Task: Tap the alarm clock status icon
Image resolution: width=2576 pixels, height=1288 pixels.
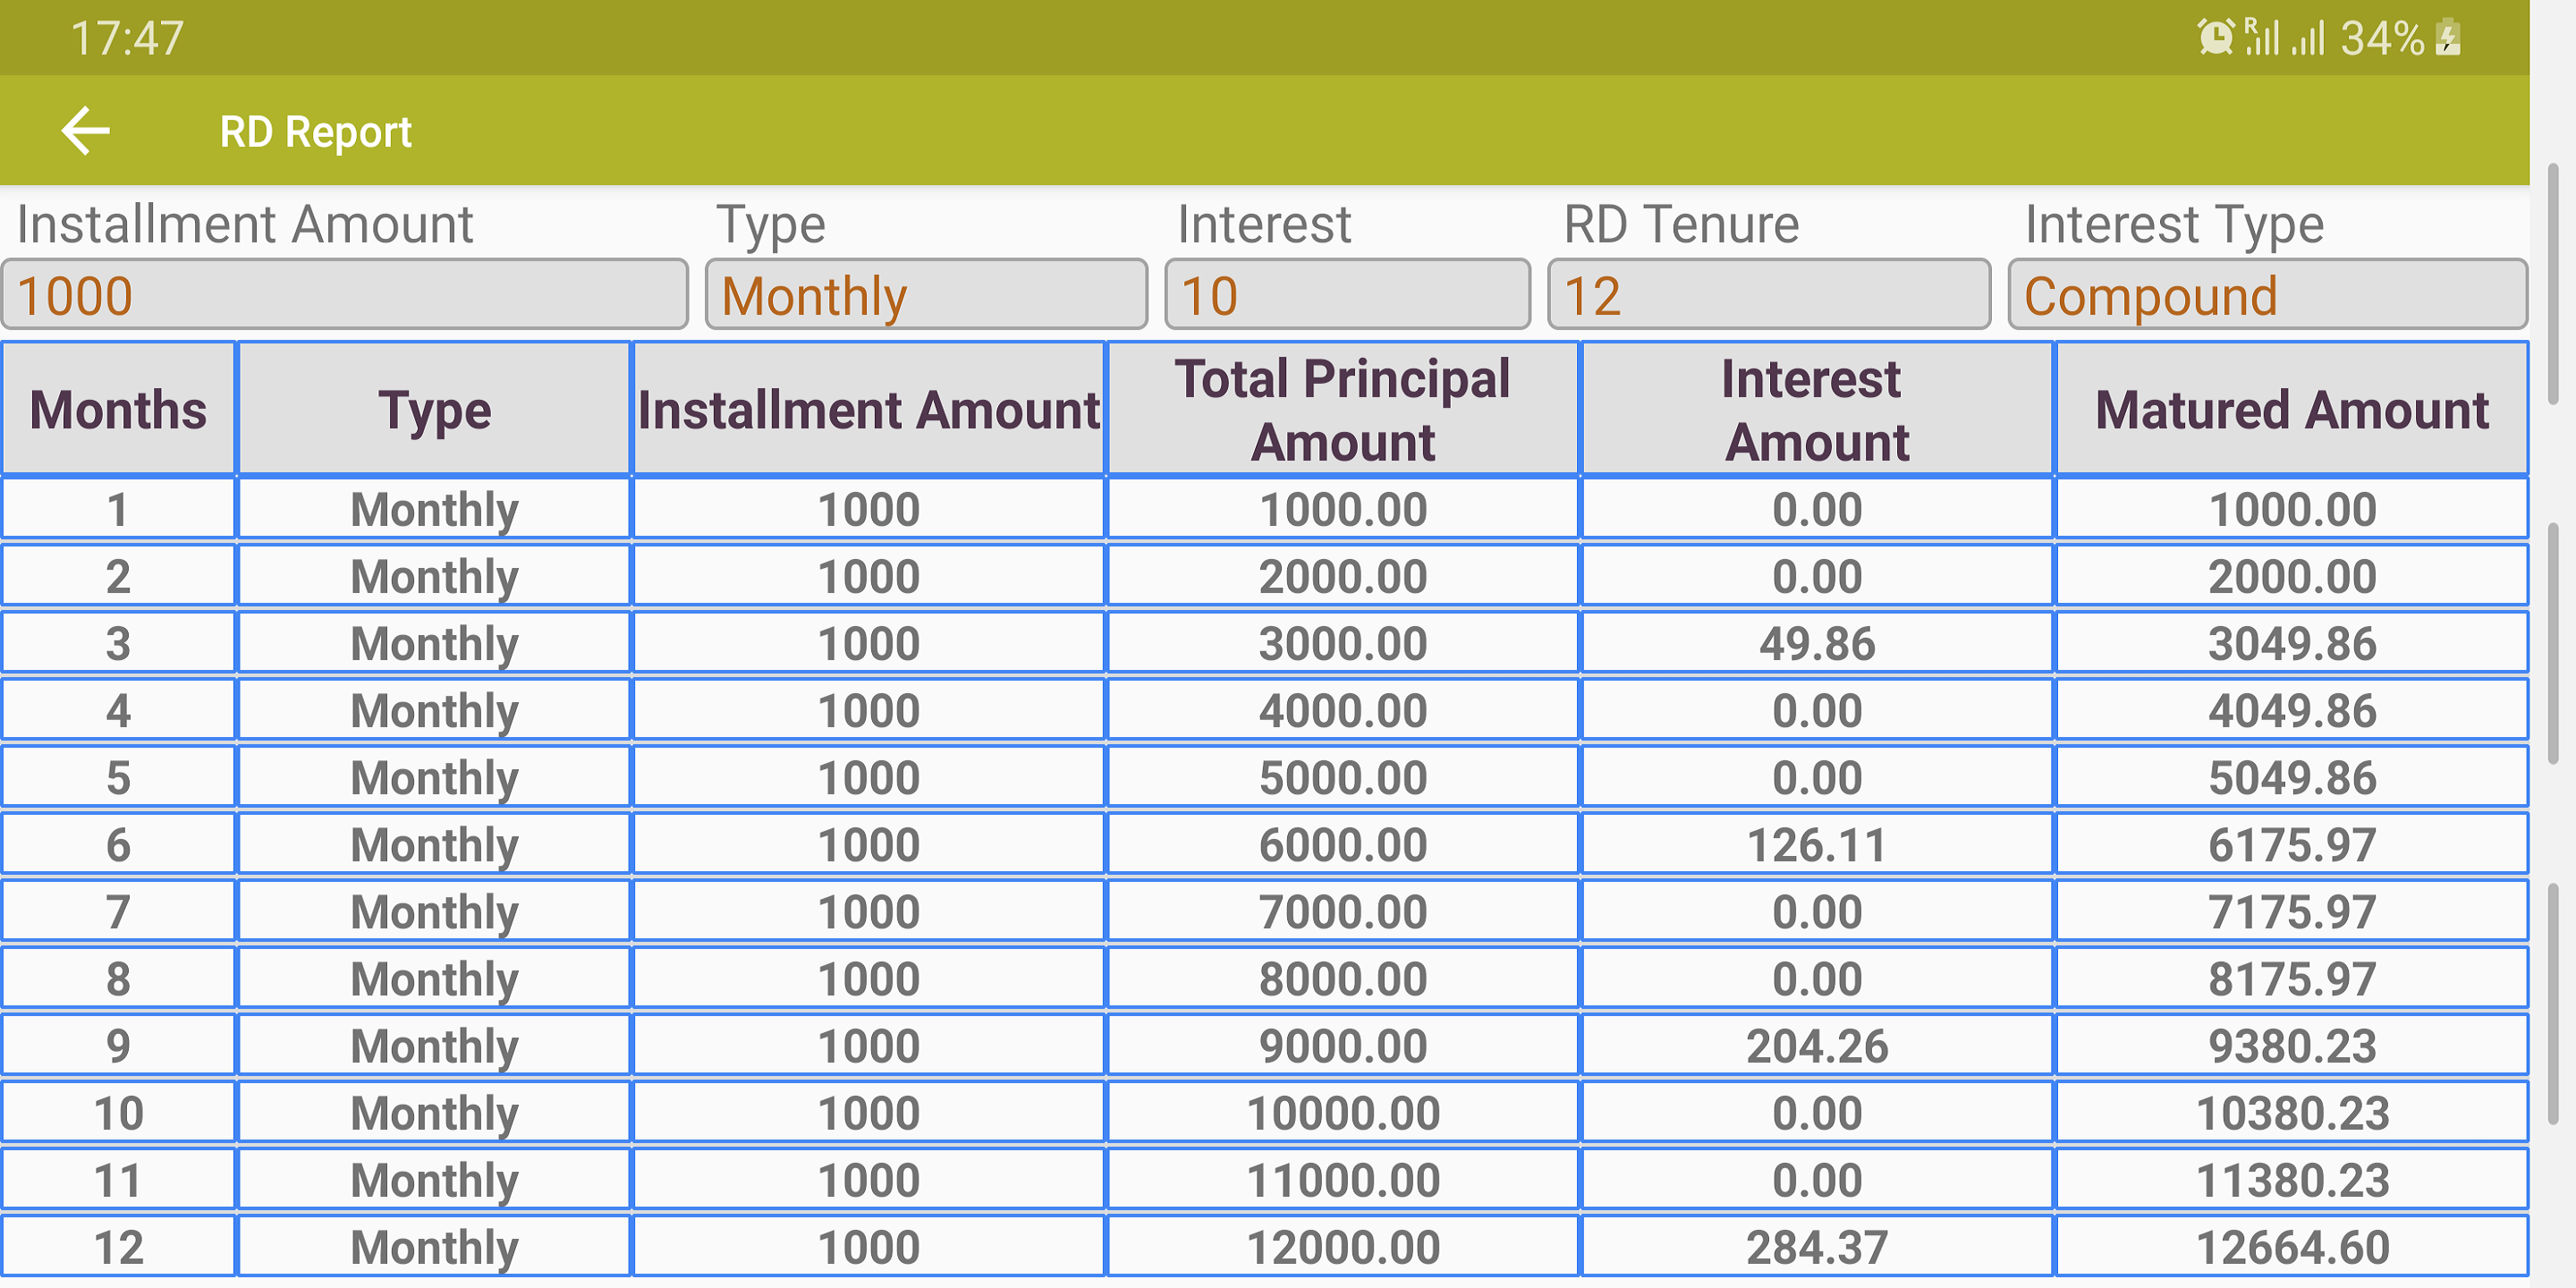Action: tap(2216, 39)
